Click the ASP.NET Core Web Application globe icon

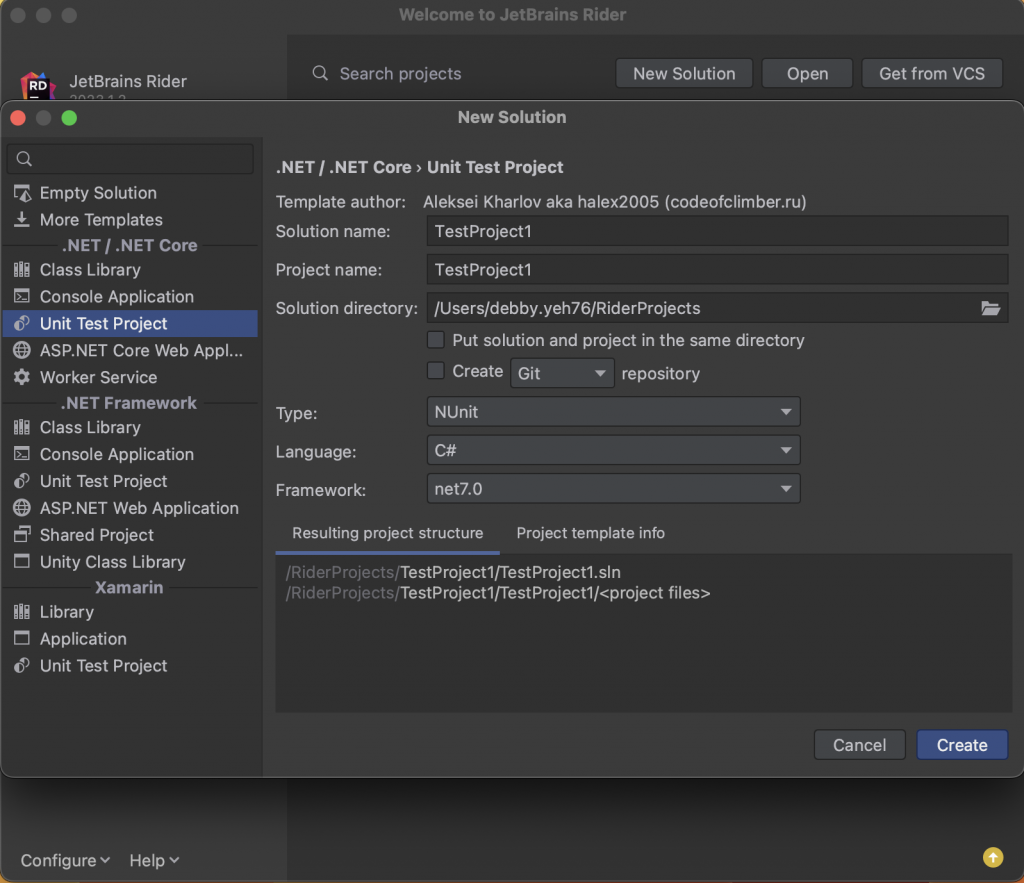pyautogui.click(x=22, y=351)
